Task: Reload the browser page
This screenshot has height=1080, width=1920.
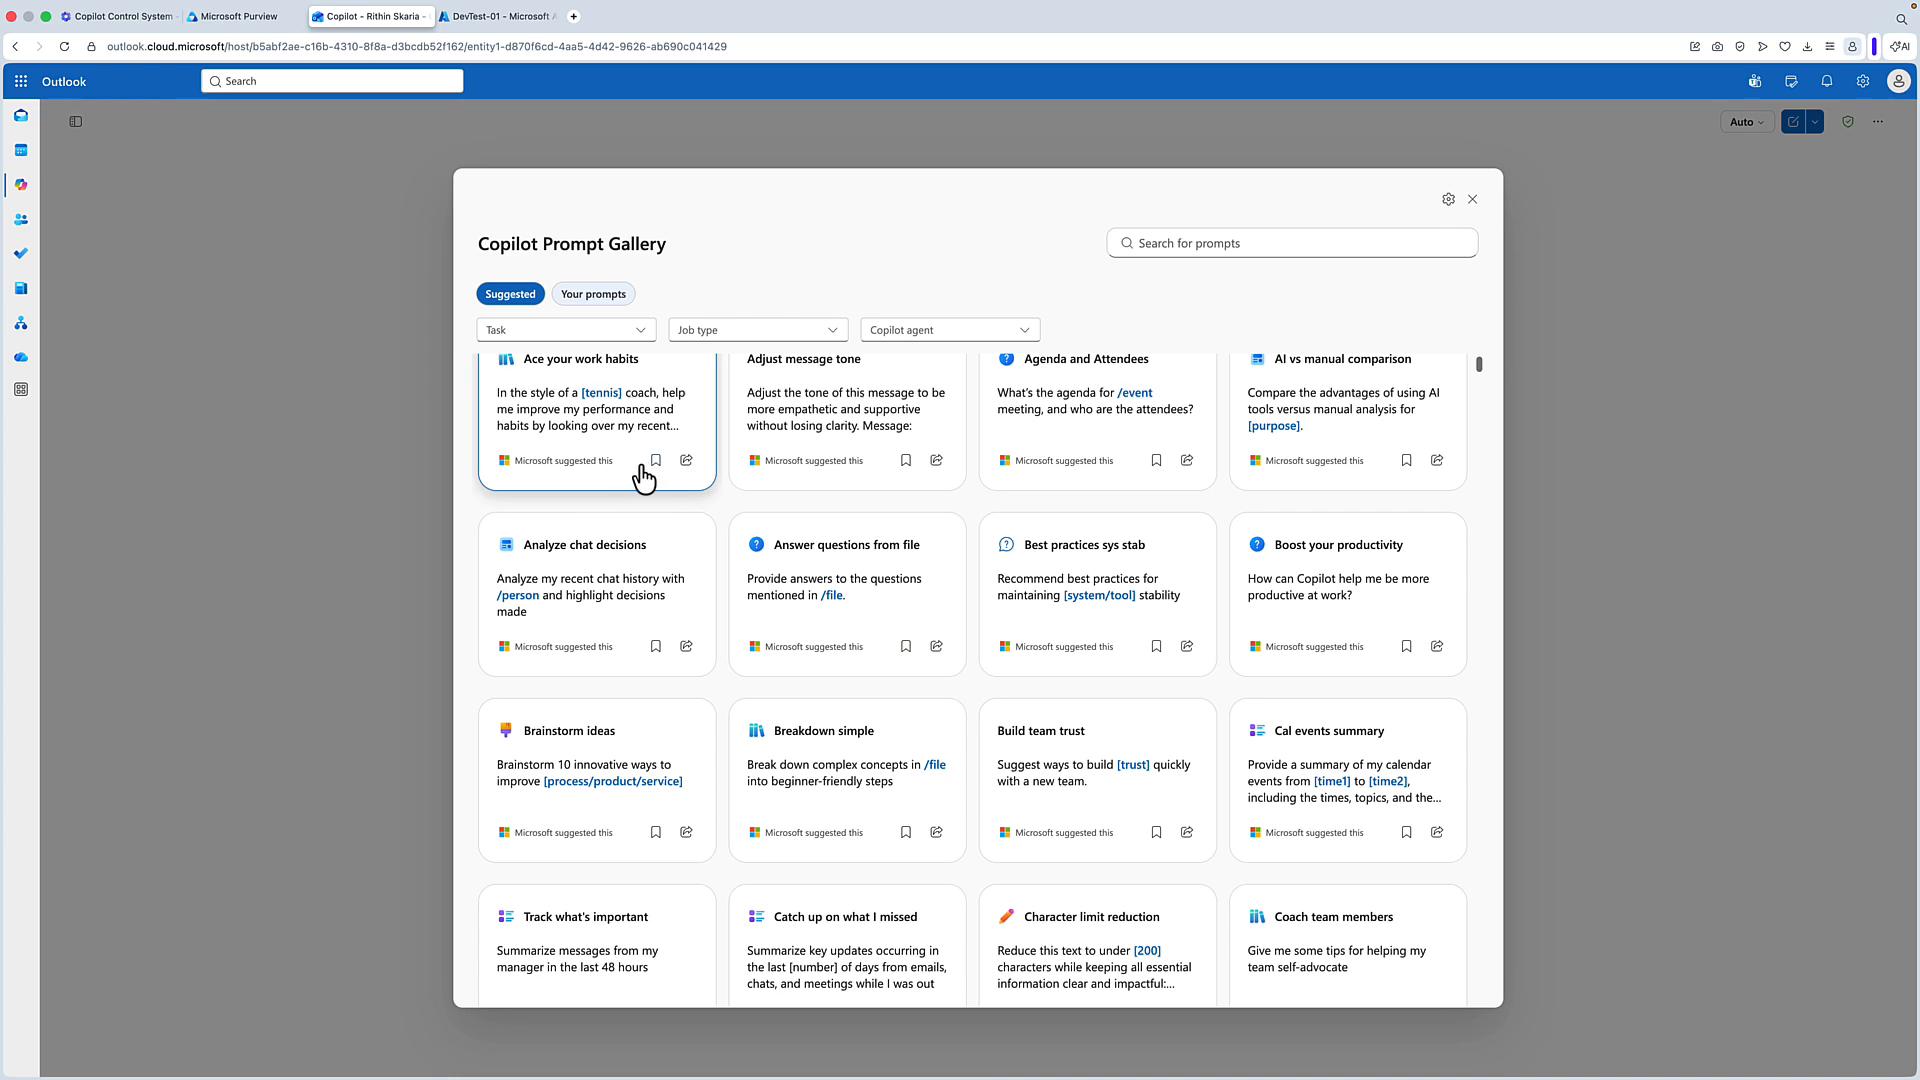Action: tap(64, 46)
